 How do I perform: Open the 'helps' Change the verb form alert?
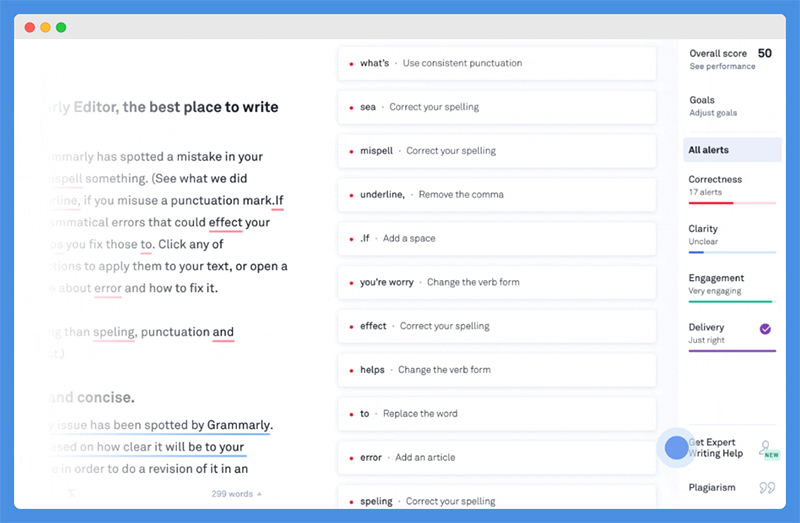tap(496, 370)
